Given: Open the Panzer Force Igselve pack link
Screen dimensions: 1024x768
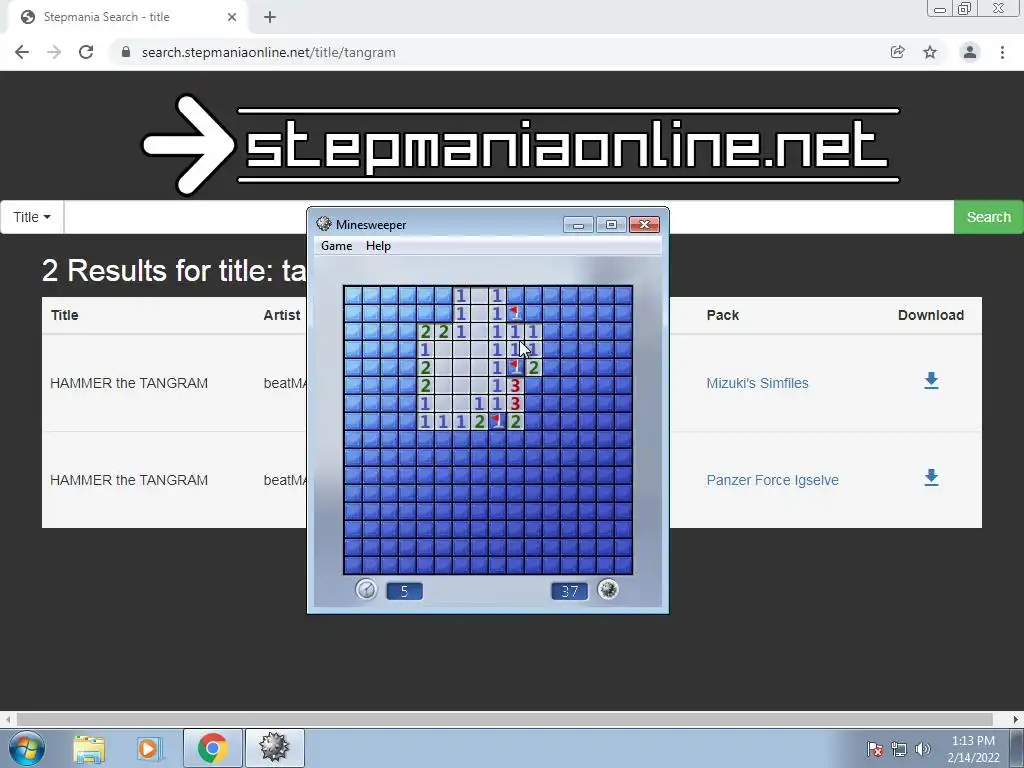Looking at the screenshot, I should pos(772,480).
